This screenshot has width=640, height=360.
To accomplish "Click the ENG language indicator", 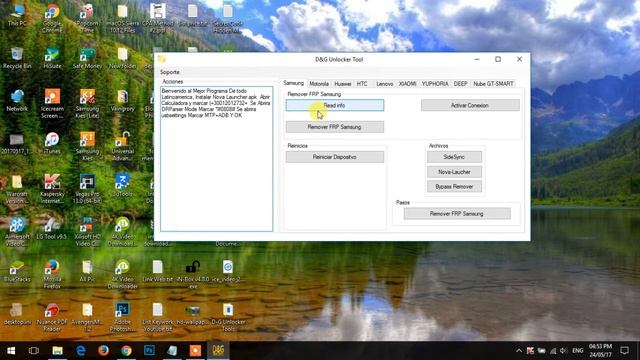I will pos(578,350).
